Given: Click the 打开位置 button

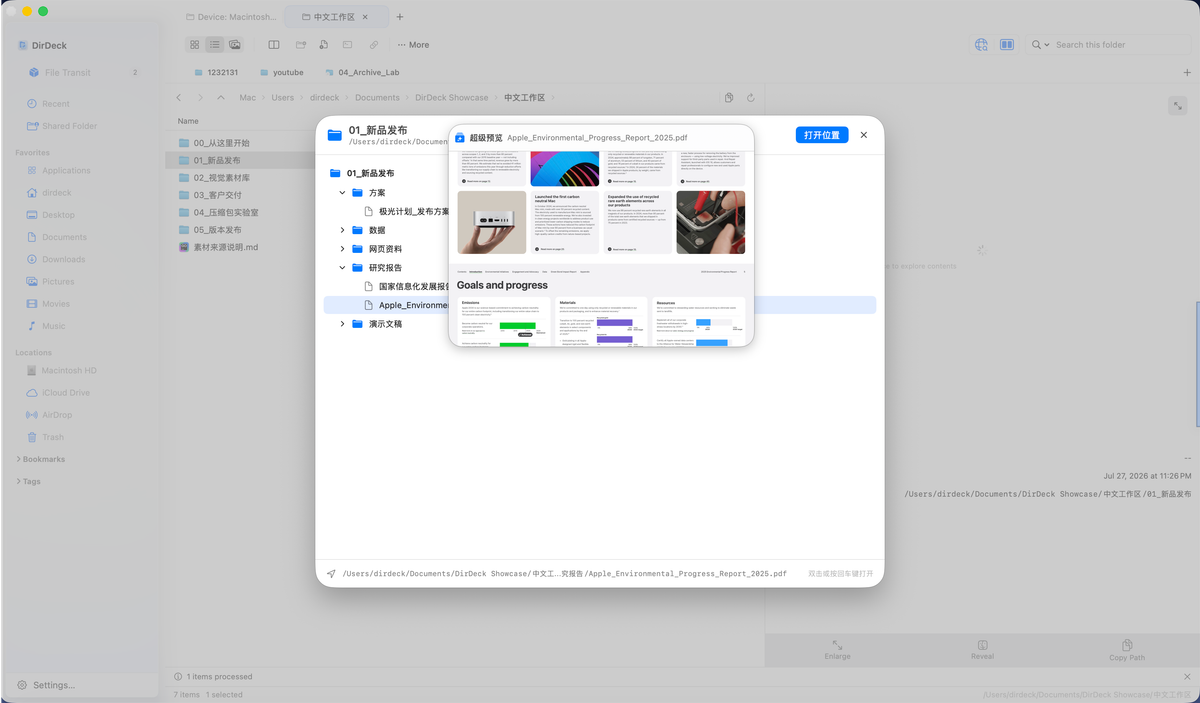Looking at the screenshot, I should pyautogui.click(x=822, y=135).
